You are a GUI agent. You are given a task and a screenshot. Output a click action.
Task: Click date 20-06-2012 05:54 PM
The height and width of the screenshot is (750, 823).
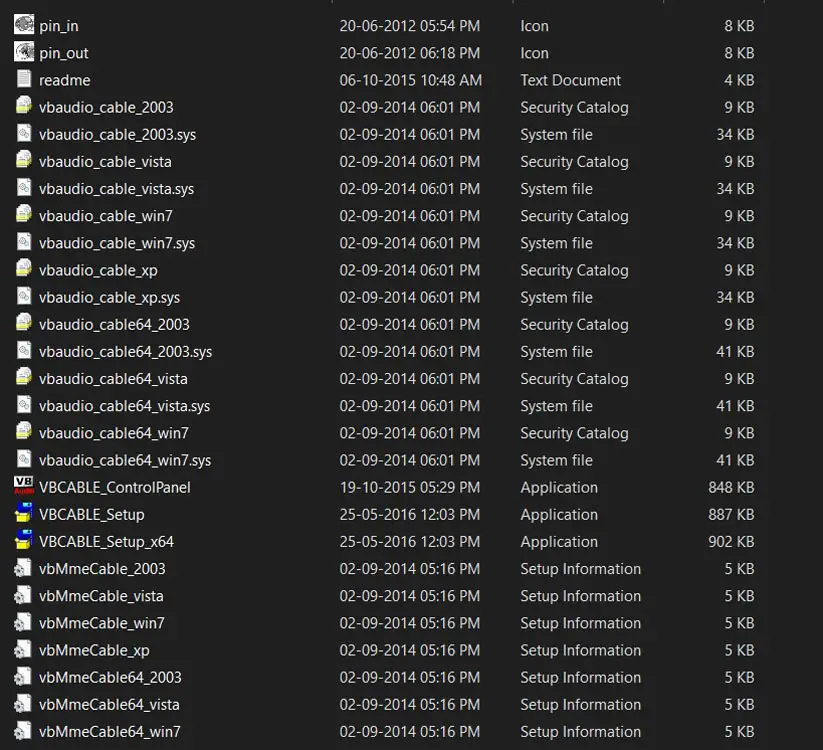tap(410, 26)
